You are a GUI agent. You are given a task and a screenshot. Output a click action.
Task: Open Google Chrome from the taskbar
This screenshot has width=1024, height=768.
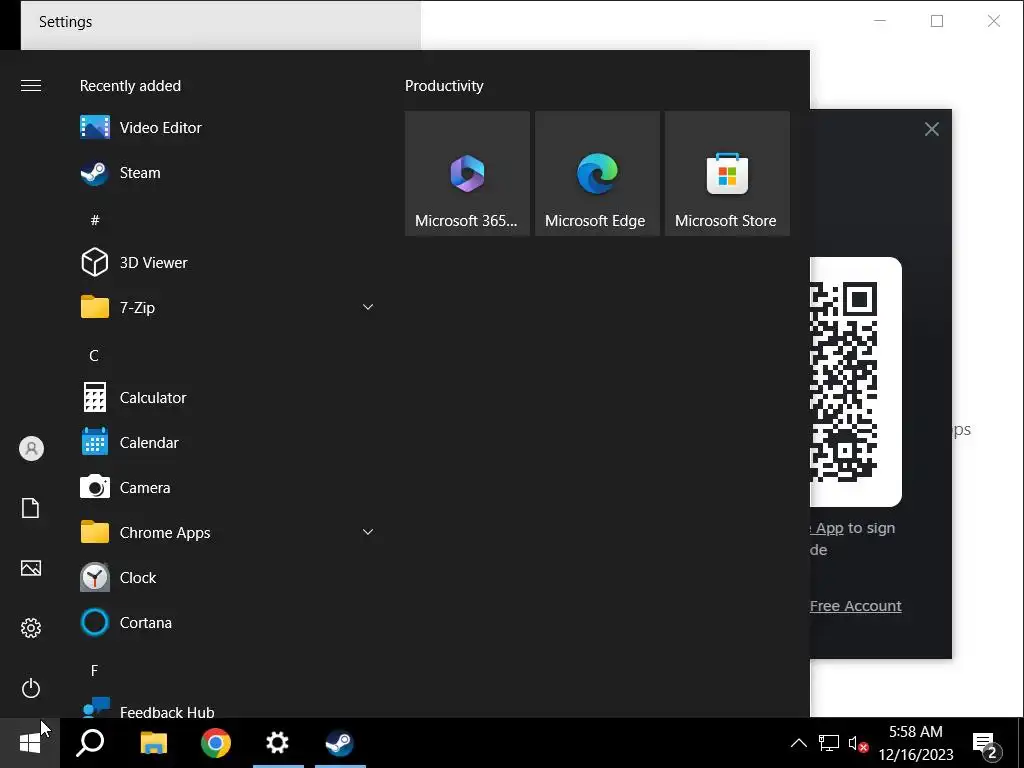click(216, 743)
